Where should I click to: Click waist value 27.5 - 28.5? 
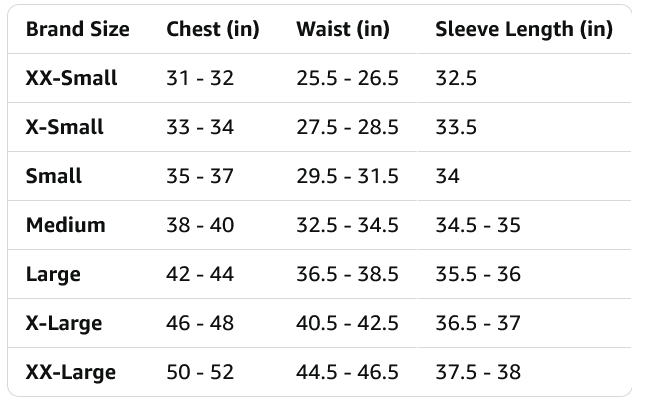click(347, 127)
